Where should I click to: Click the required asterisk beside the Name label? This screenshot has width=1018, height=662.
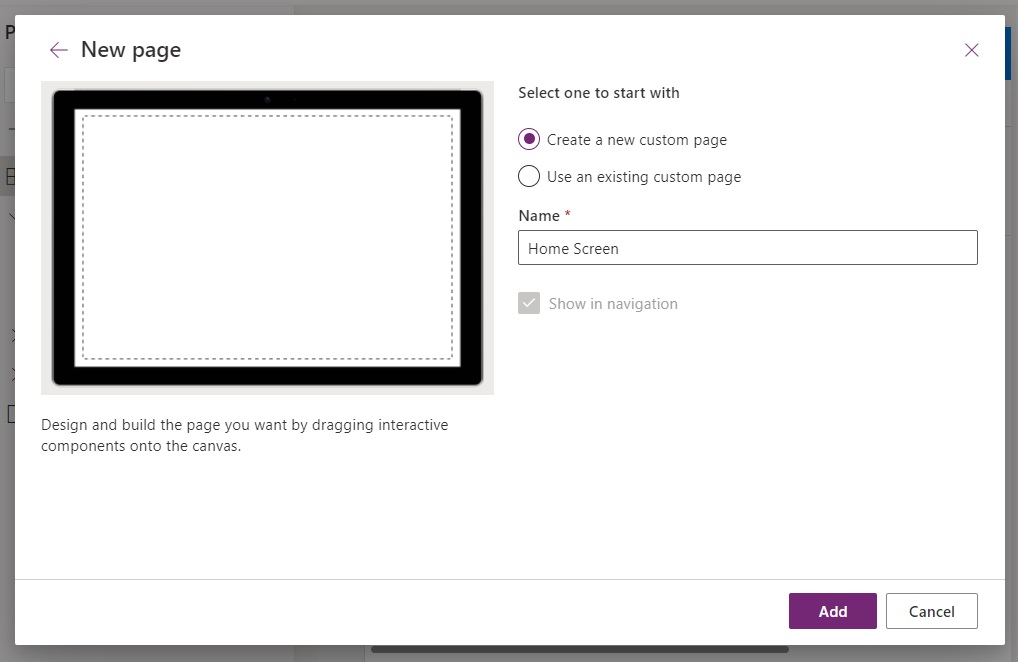(566, 214)
